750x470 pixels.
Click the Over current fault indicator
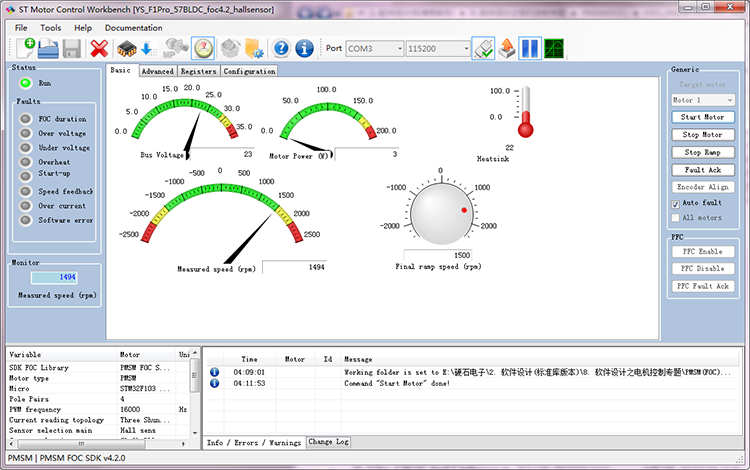click(x=25, y=206)
